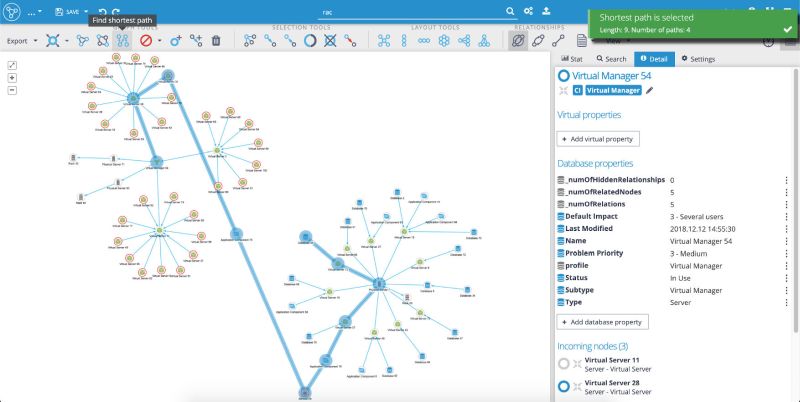
Task: Click focus icon beside Virtual Server 11
Action: click(x=577, y=364)
